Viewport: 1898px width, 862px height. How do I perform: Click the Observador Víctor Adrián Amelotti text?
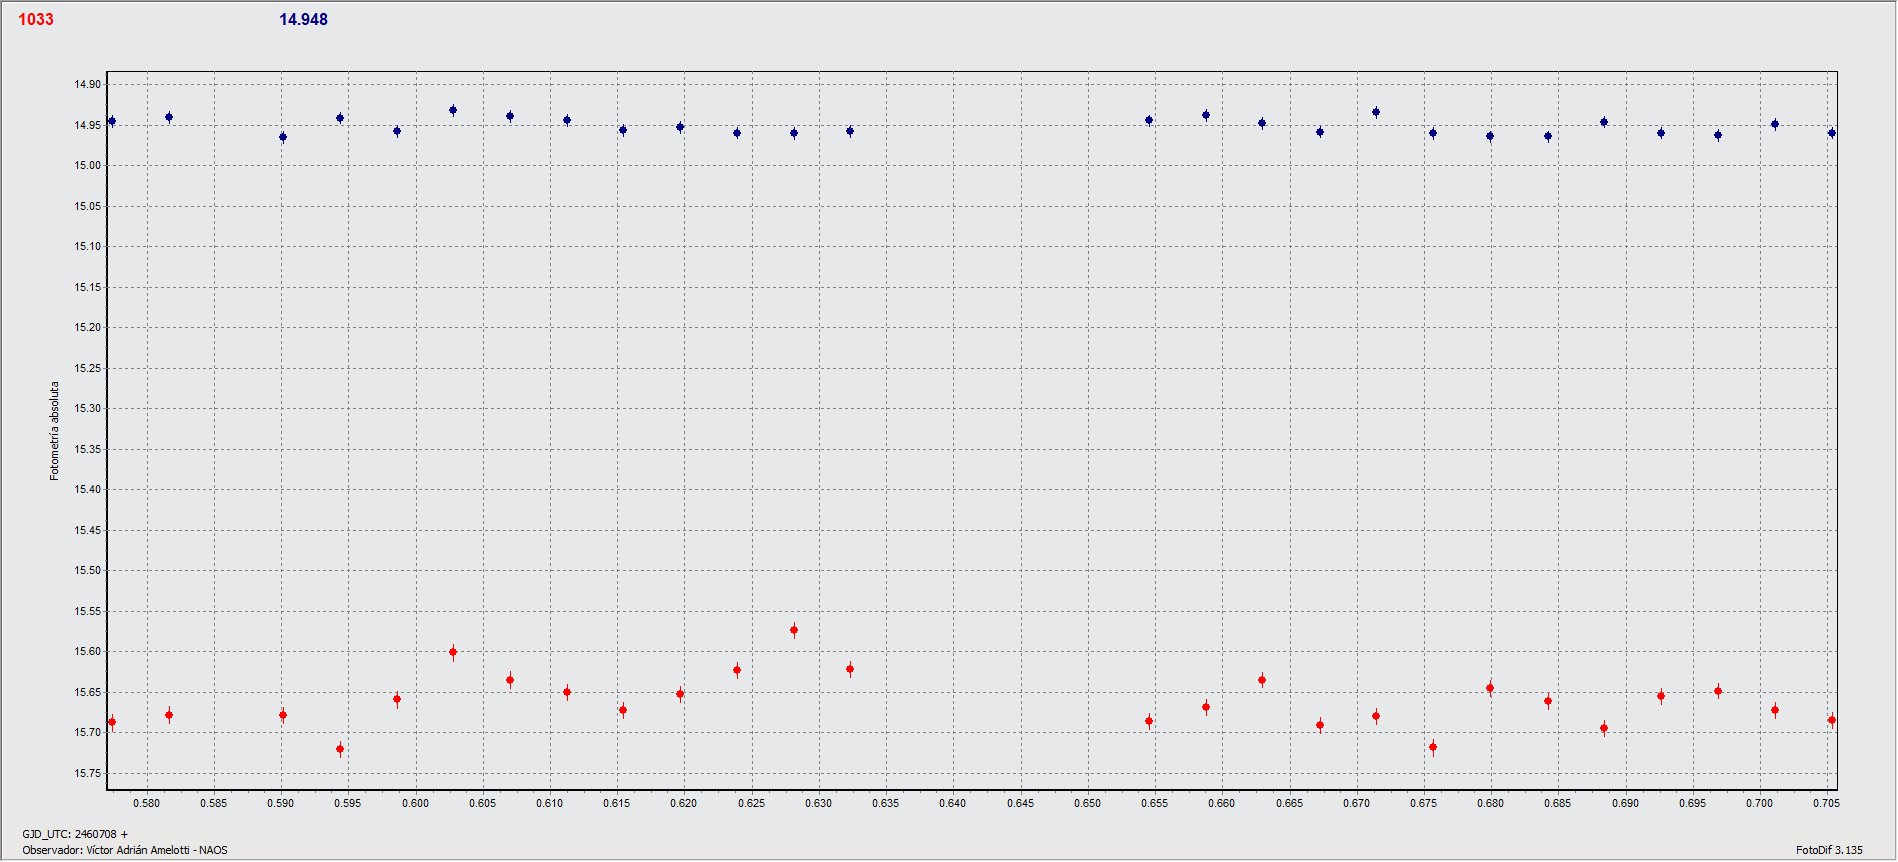click(125, 850)
